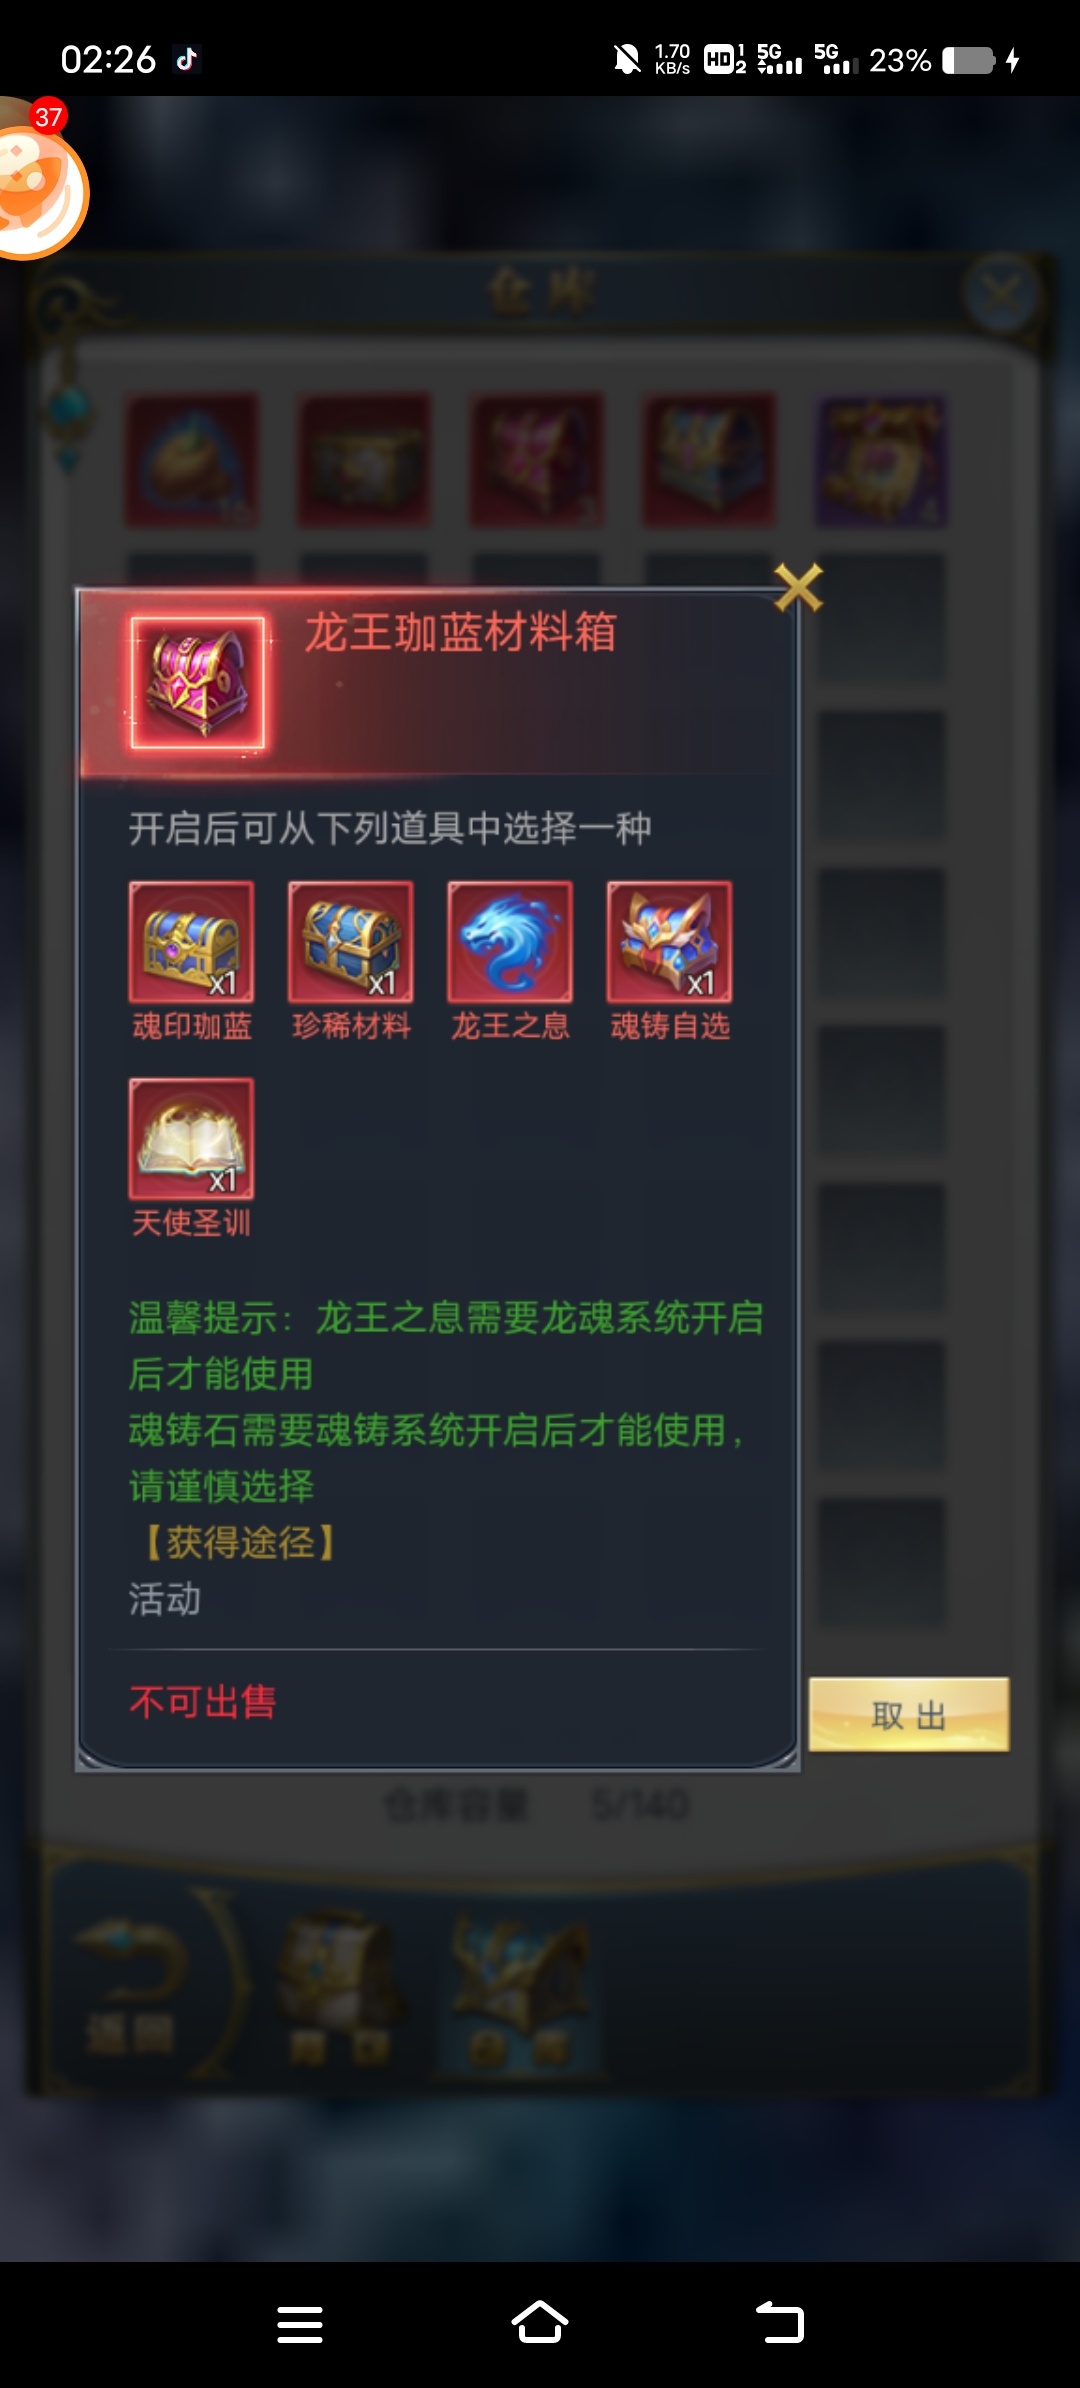Tap the Android back navigation button

pos(780,2324)
